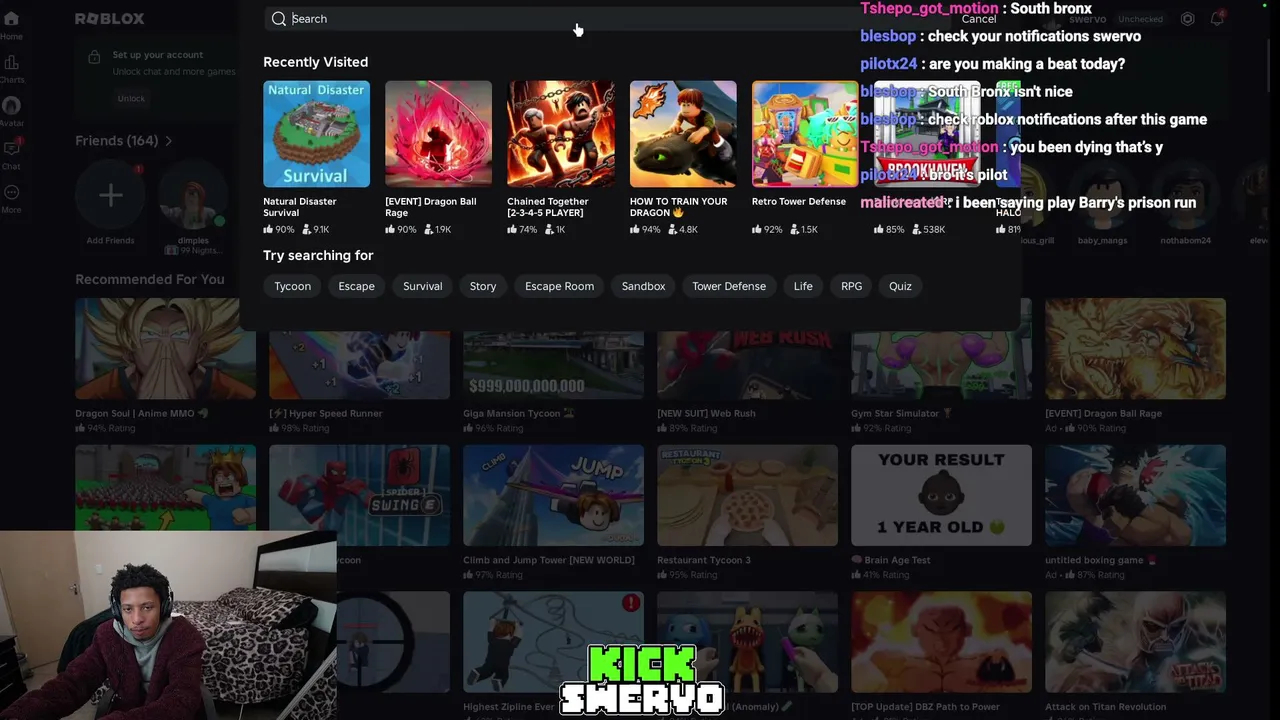Click the Restaurant Tycoon 3 title link
Image resolution: width=1280 pixels, height=720 pixels.
tap(704, 560)
